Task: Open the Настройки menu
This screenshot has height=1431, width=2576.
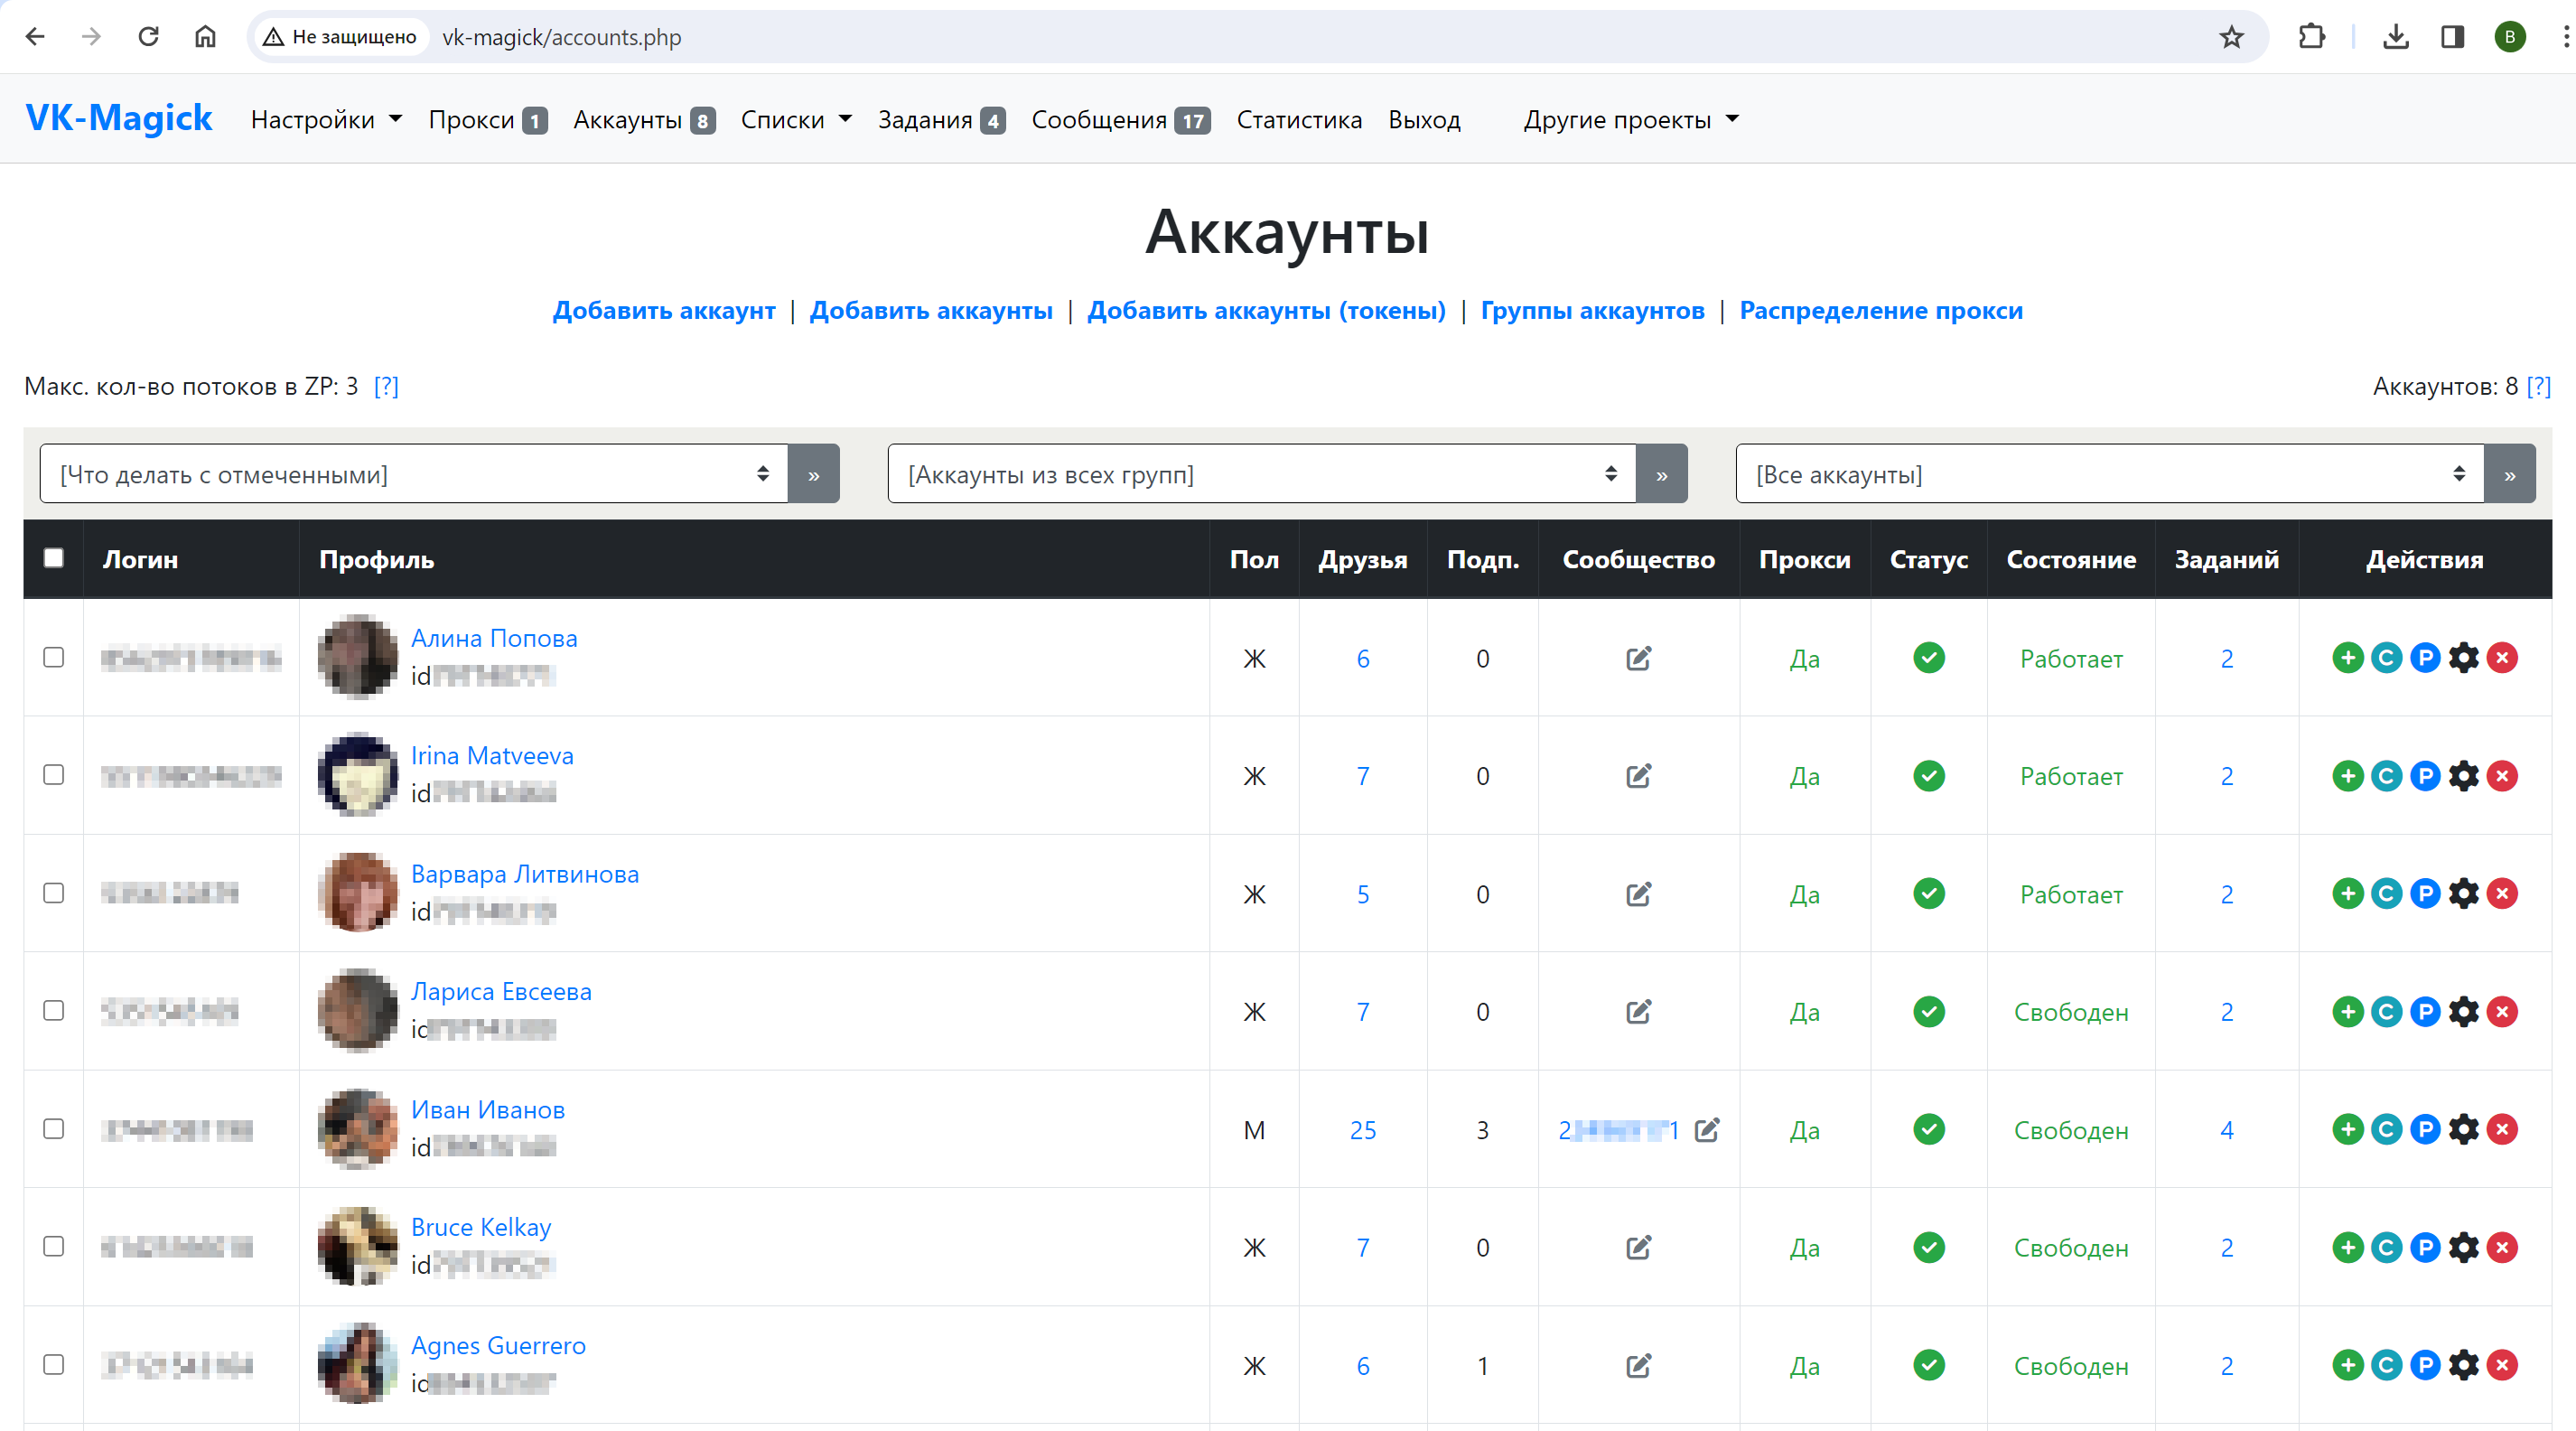Action: click(326, 120)
